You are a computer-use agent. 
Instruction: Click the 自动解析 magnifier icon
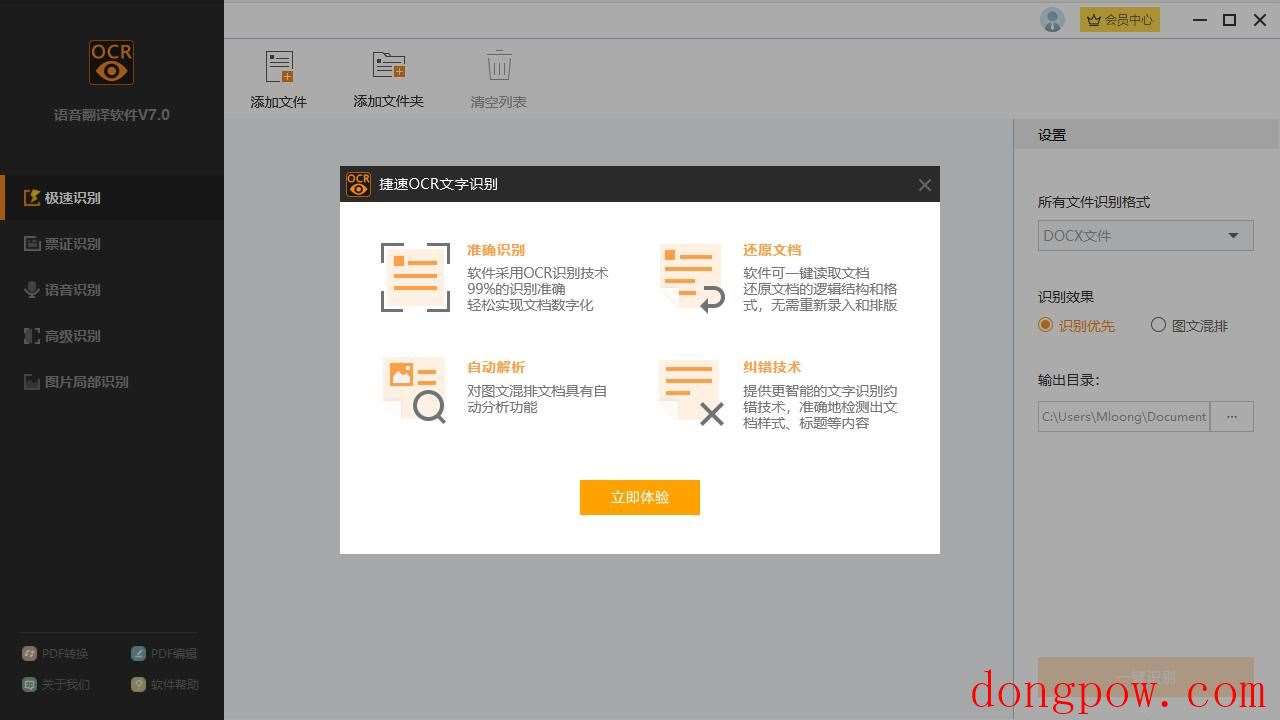click(x=415, y=390)
